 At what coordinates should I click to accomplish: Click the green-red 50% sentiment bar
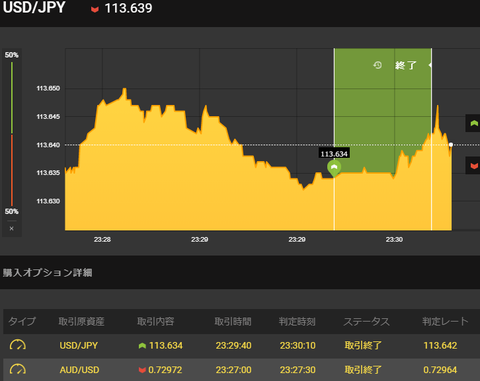12,134
